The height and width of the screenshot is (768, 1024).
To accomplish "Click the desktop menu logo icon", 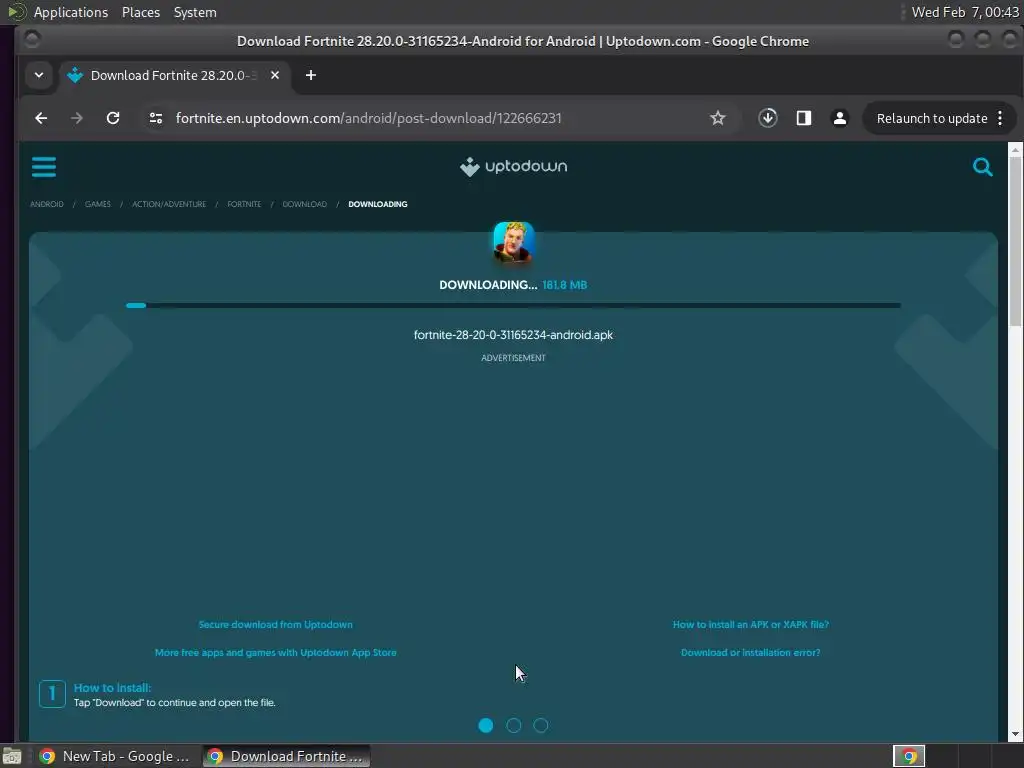I will coord(16,12).
